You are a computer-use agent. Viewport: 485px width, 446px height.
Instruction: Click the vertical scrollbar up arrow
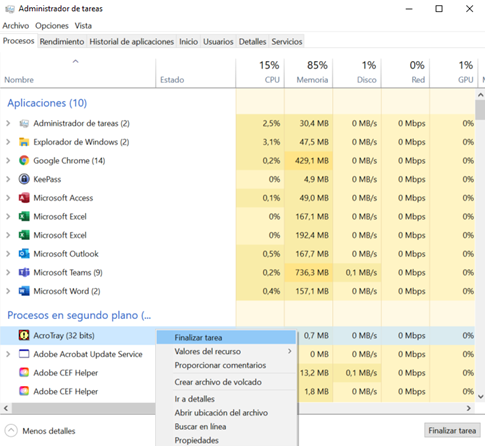pos(480,95)
